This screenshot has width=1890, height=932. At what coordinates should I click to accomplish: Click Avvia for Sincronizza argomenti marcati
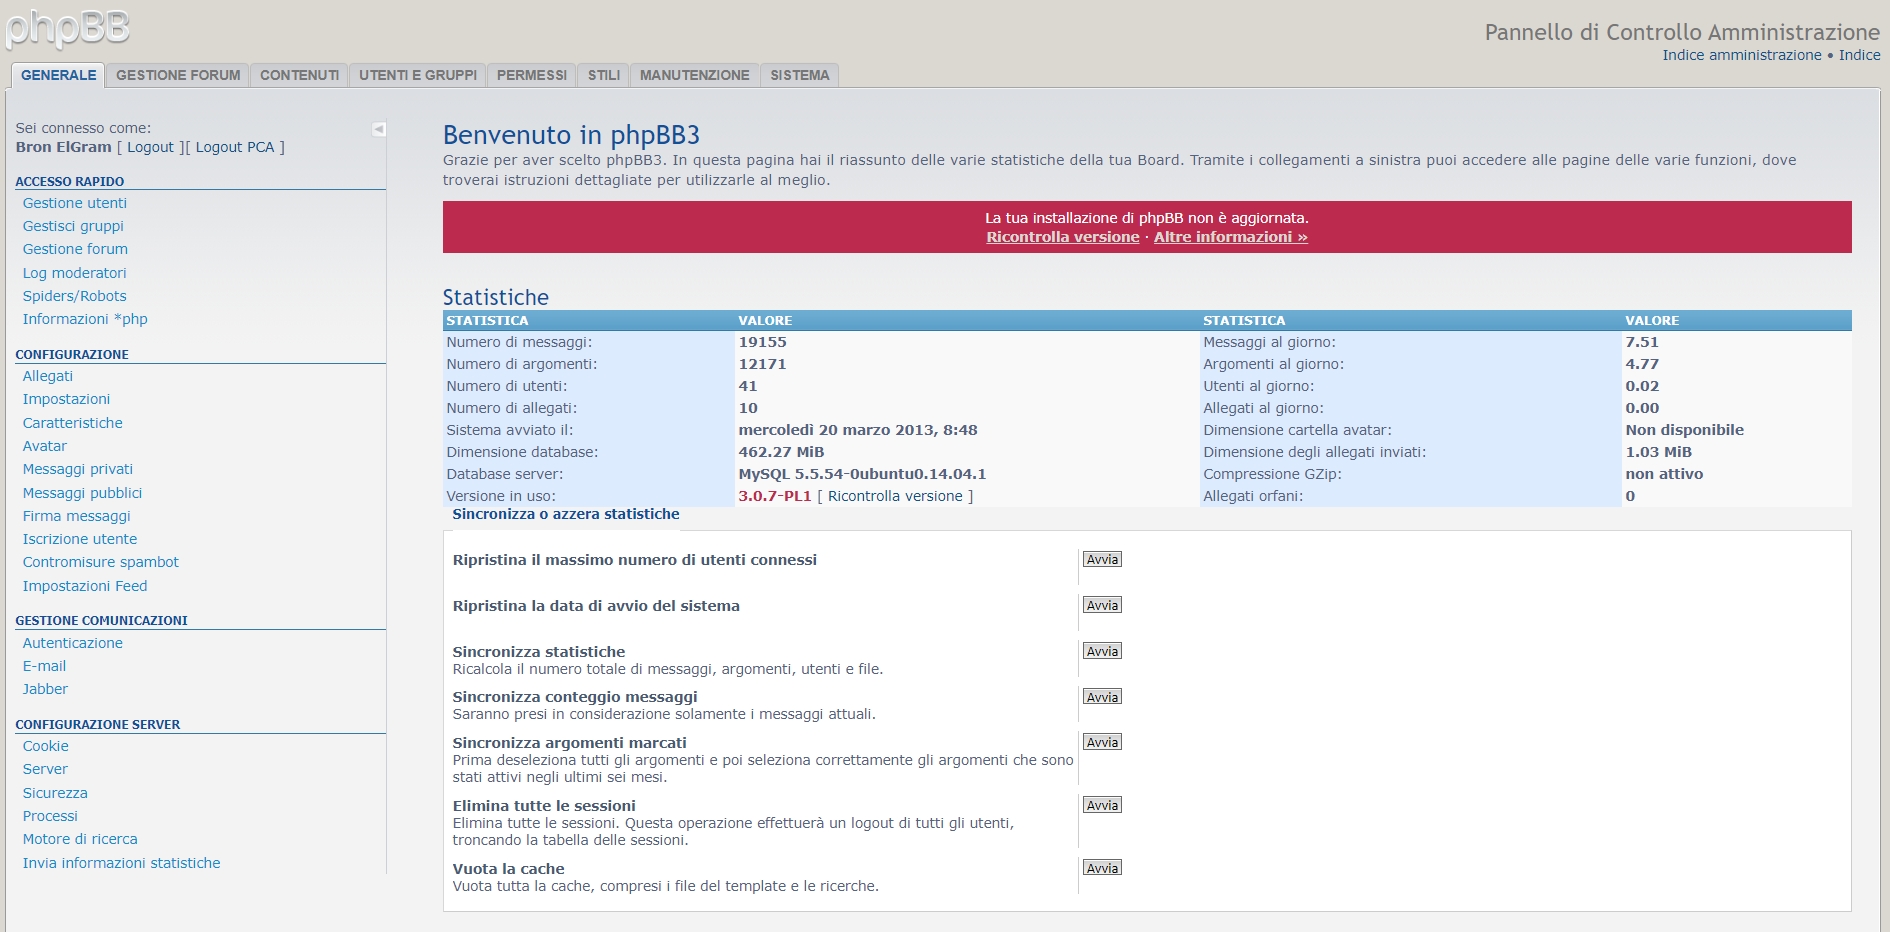(x=1102, y=742)
